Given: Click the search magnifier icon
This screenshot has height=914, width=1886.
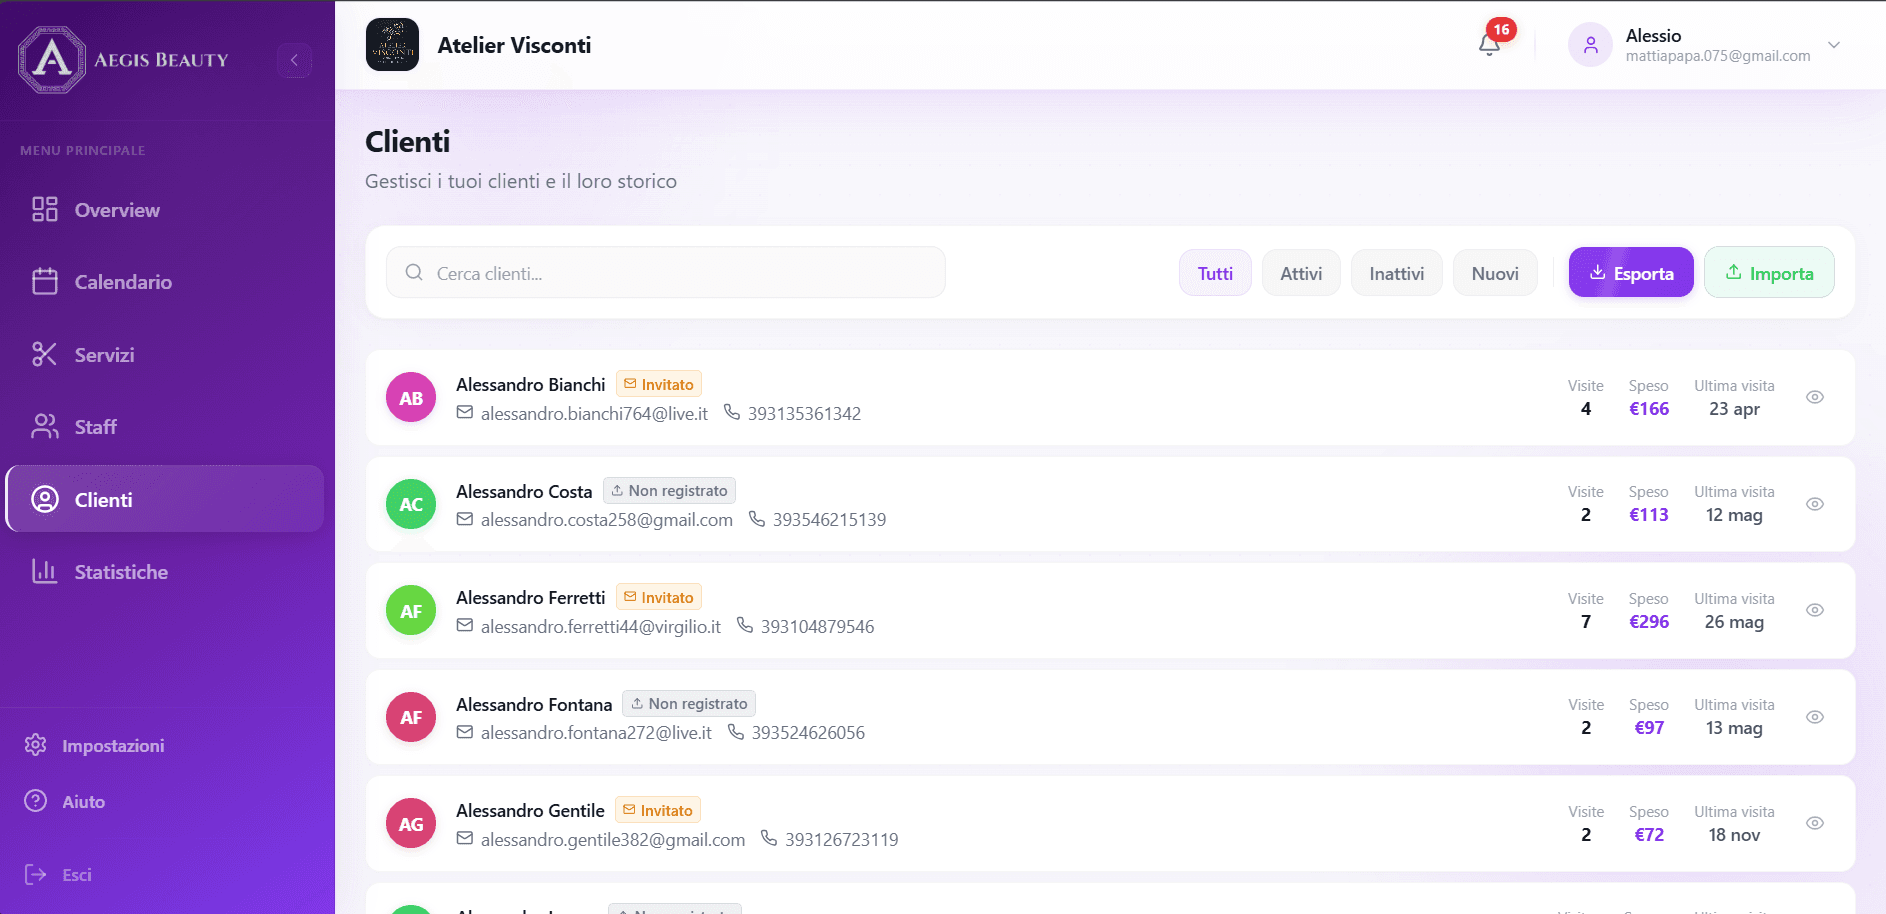Looking at the screenshot, I should tap(414, 272).
